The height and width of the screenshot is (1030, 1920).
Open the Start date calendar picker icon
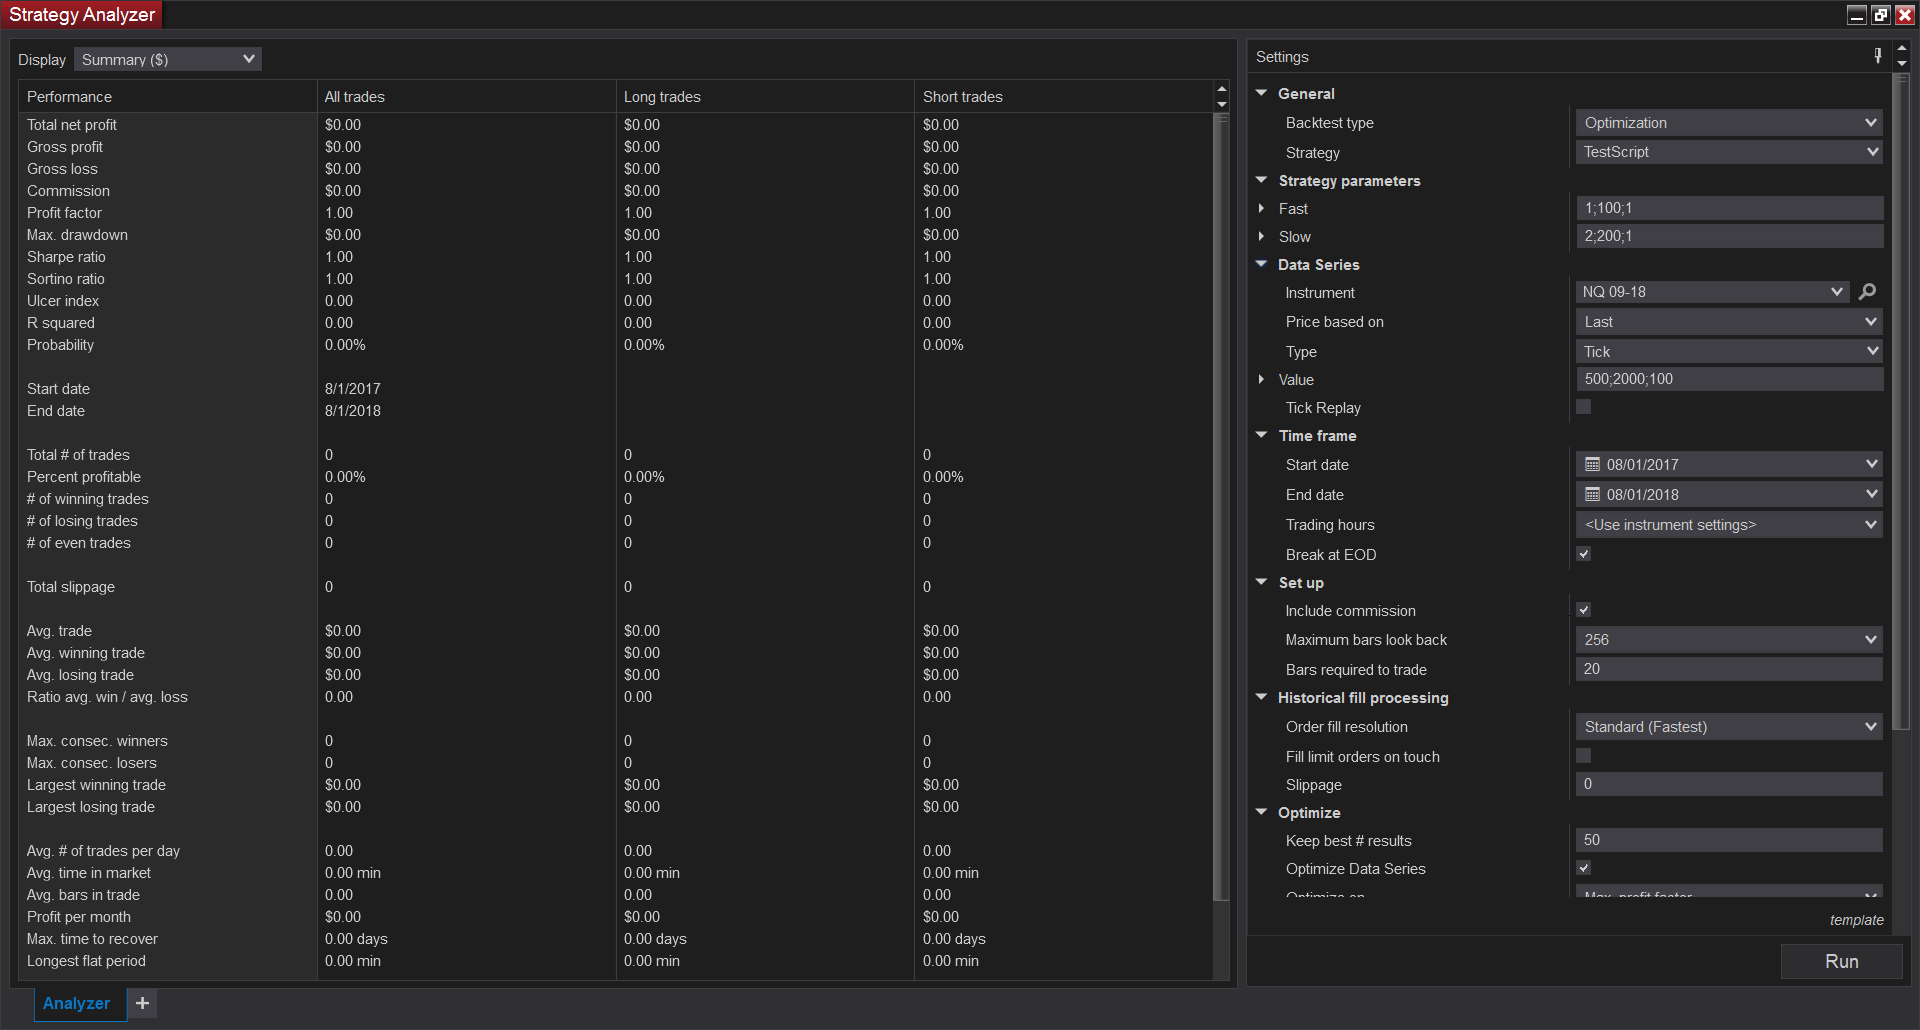(1593, 465)
